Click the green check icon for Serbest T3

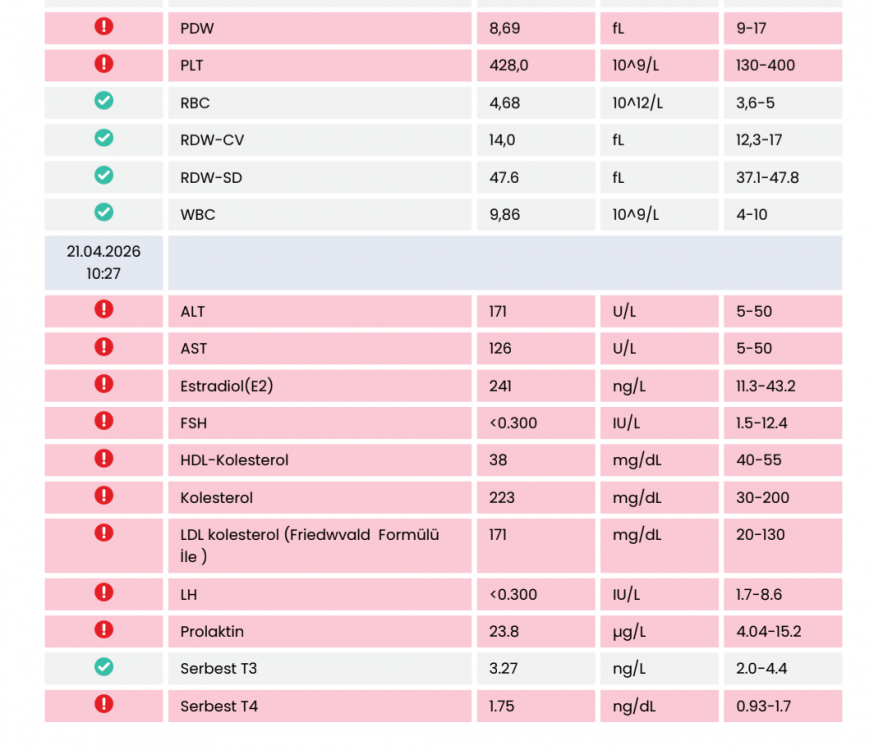[104, 666]
